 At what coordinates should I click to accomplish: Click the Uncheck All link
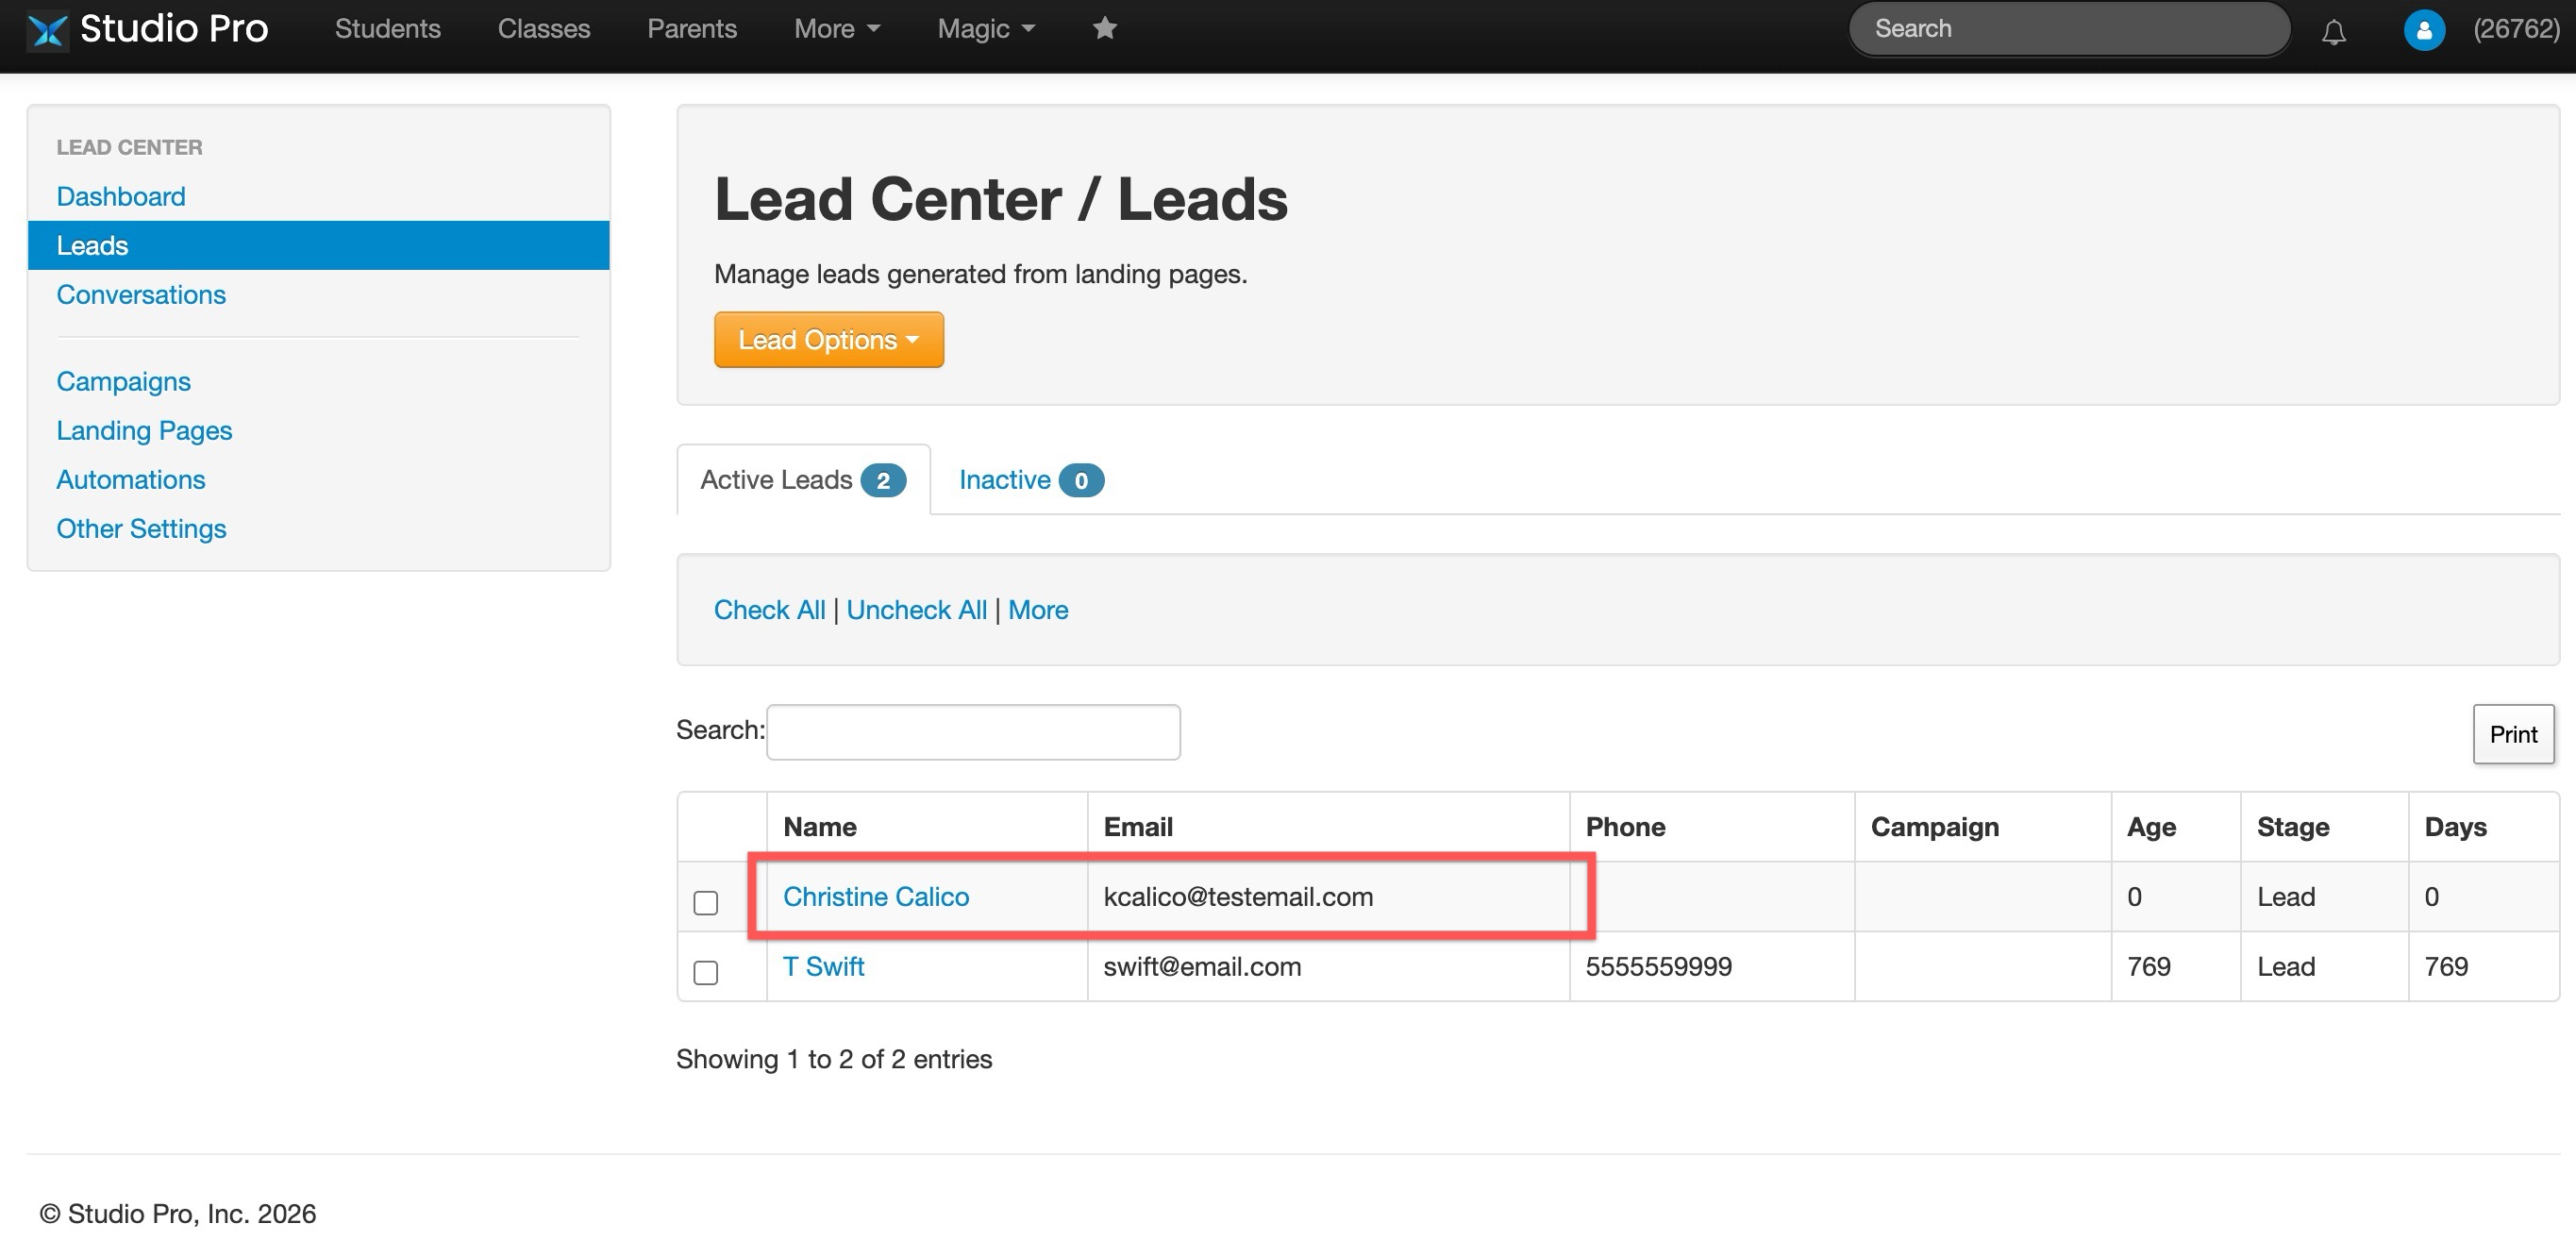click(x=916, y=609)
